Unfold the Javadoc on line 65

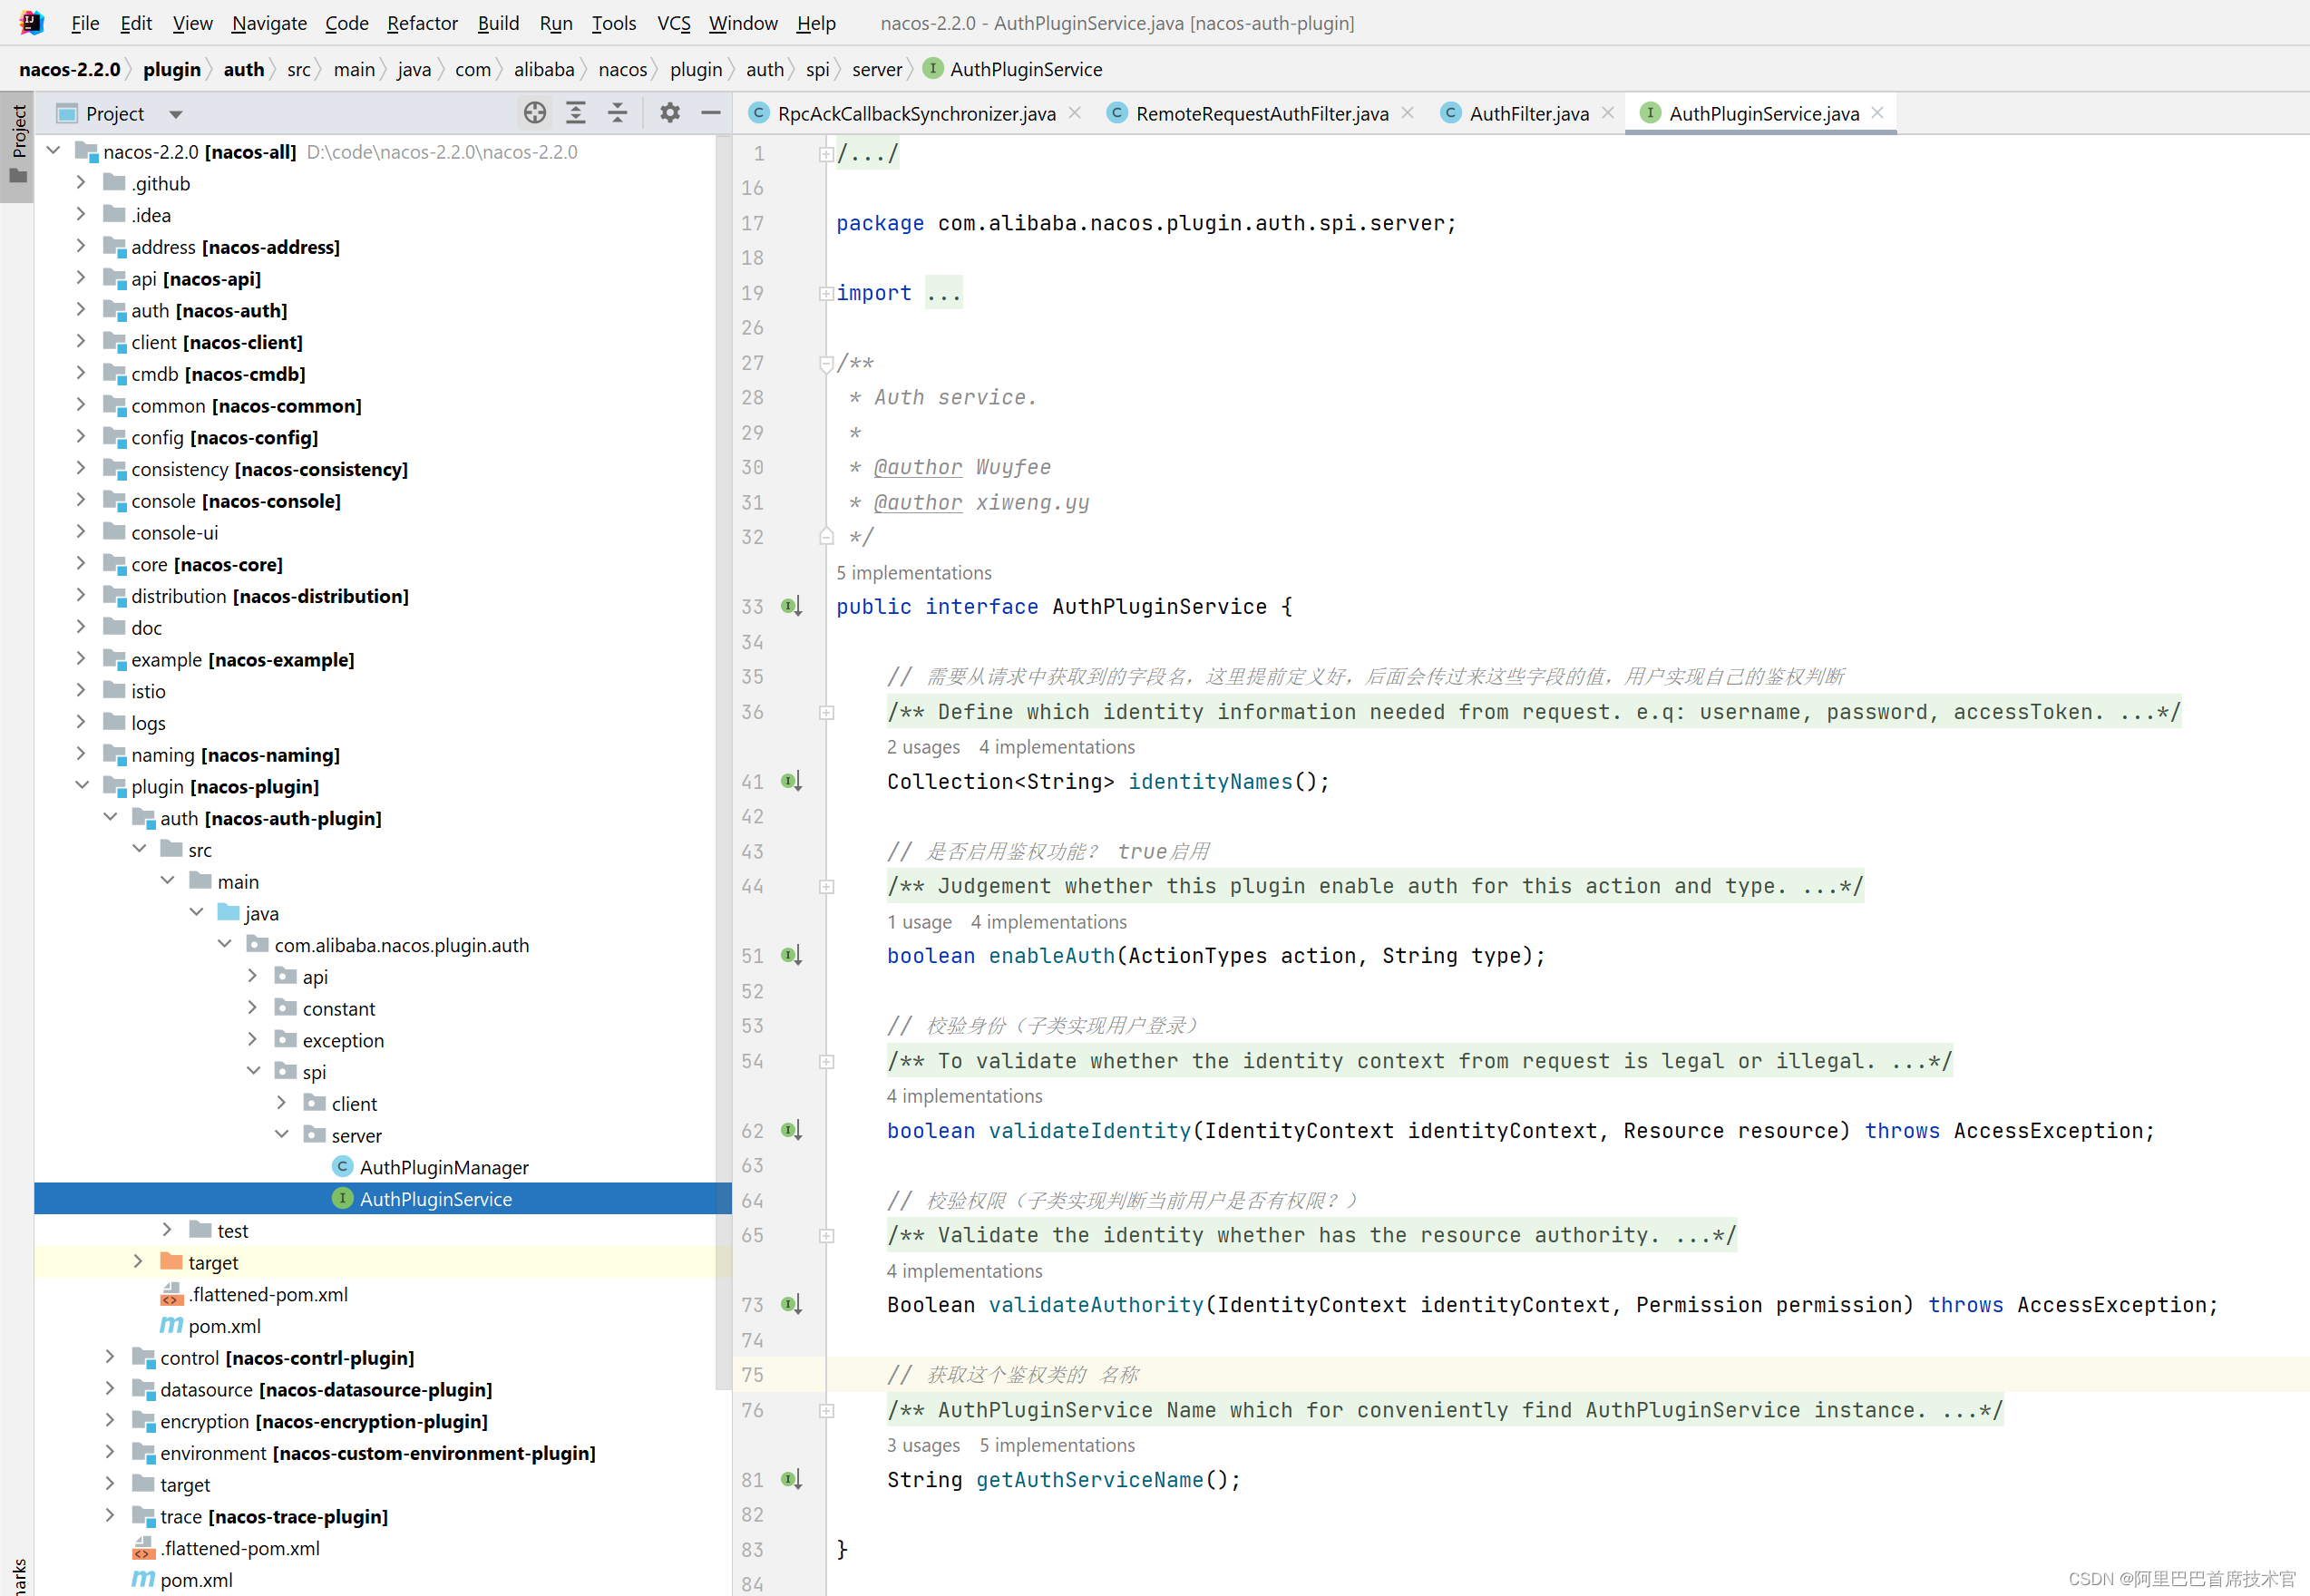click(x=826, y=1235)
